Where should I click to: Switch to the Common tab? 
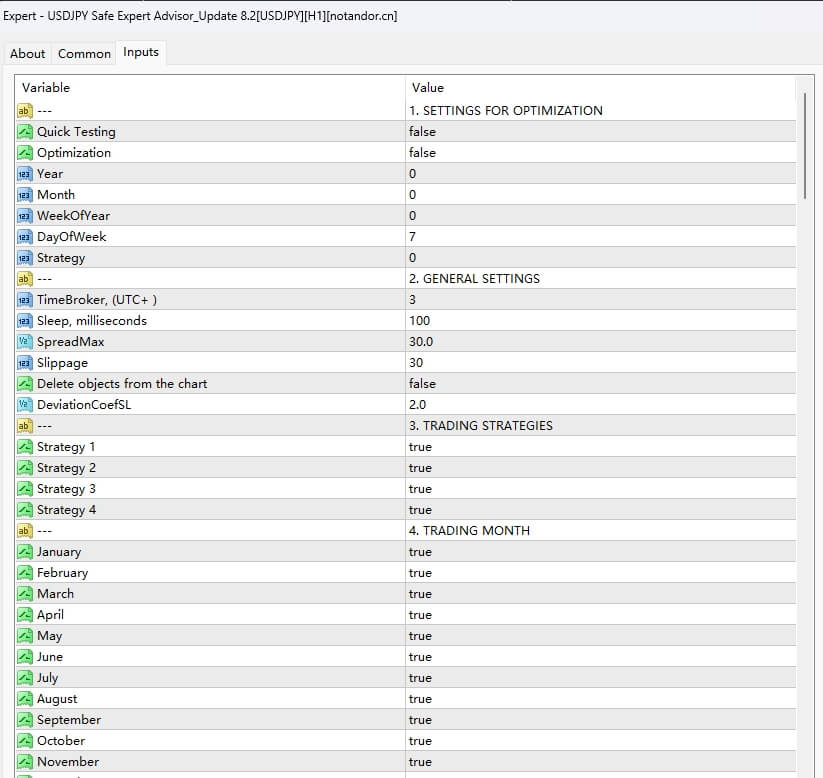tap(84, 54)
